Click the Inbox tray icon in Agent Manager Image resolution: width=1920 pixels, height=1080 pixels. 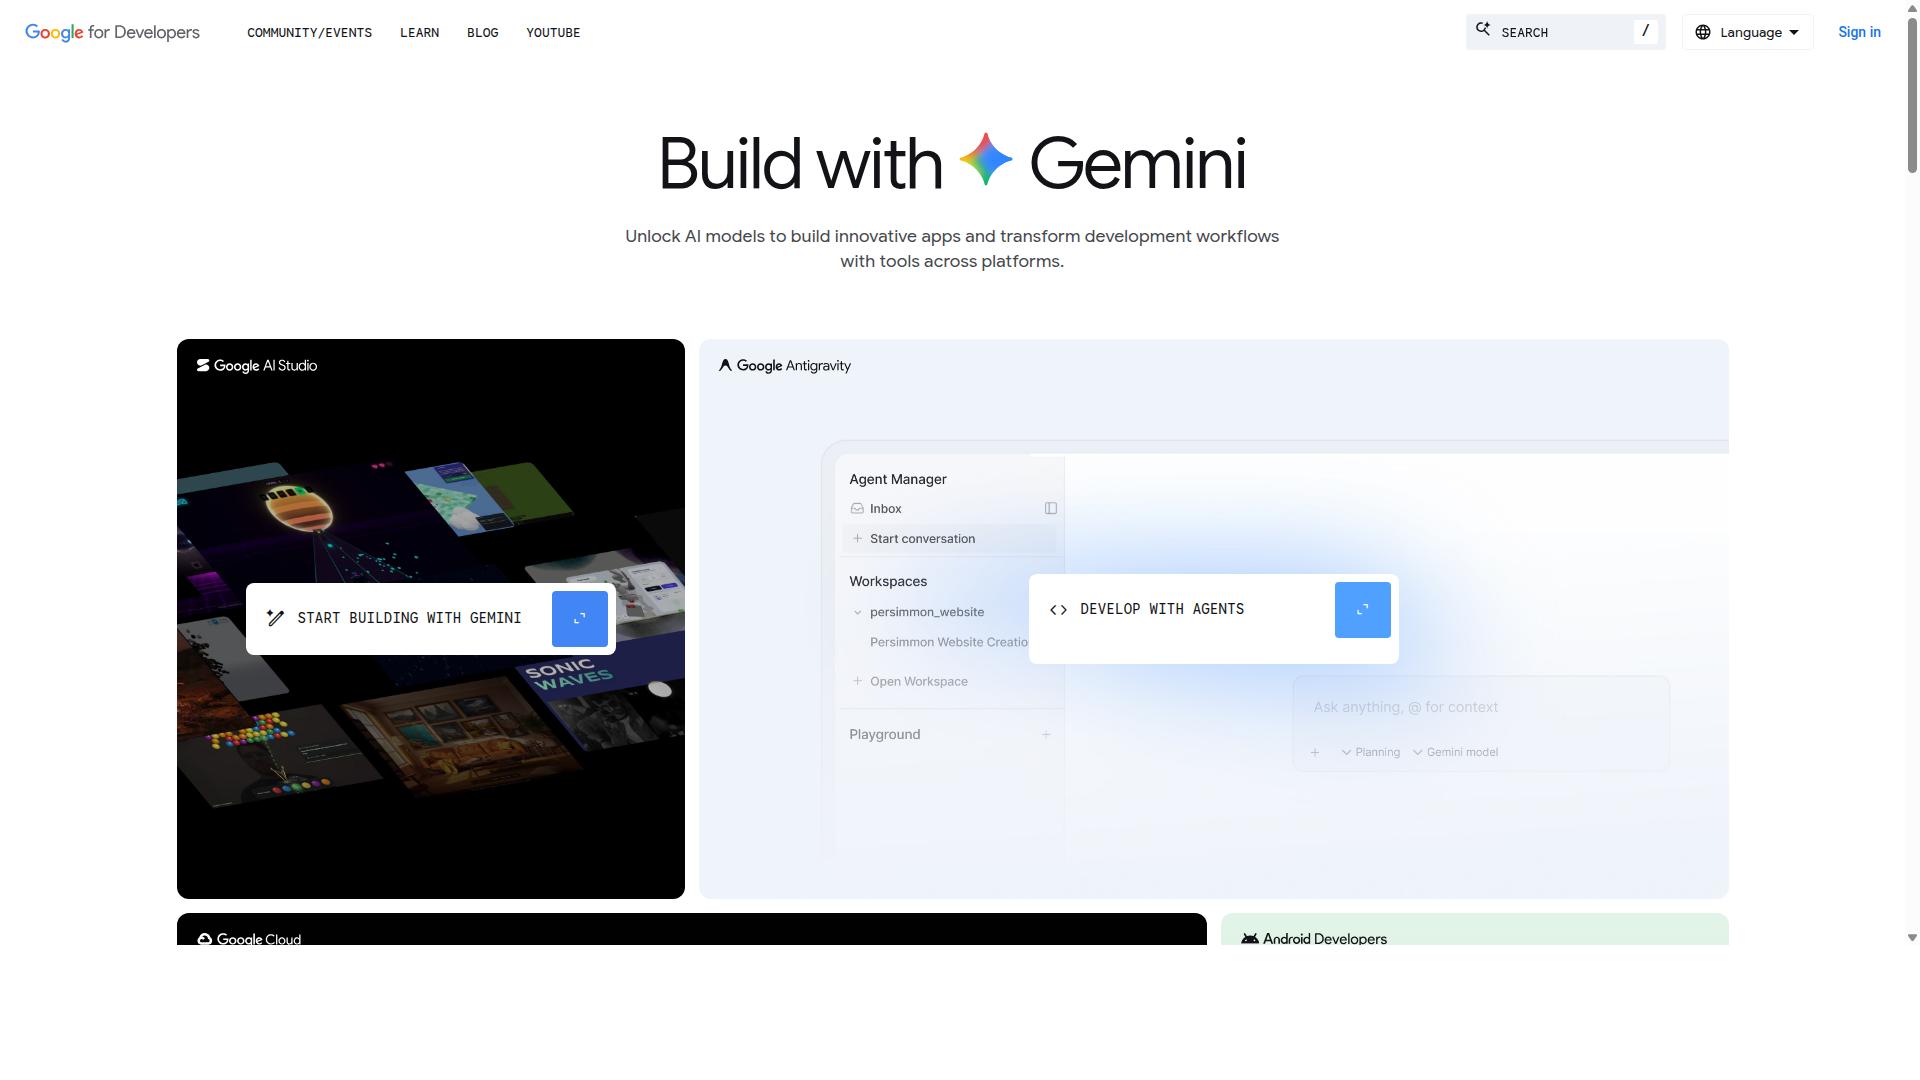click(857, 509)
